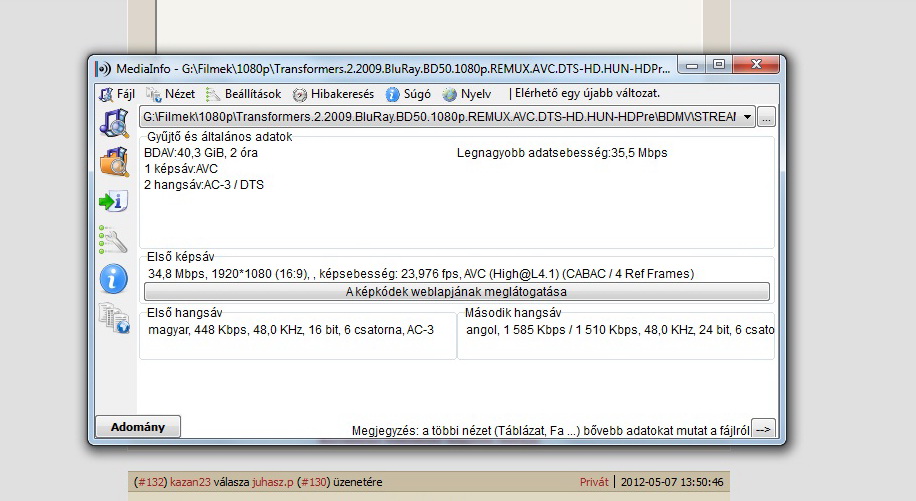This screenshot has height=501, width=916.
Task: Click the '...' browse button
Action: [x=766, y=117]
